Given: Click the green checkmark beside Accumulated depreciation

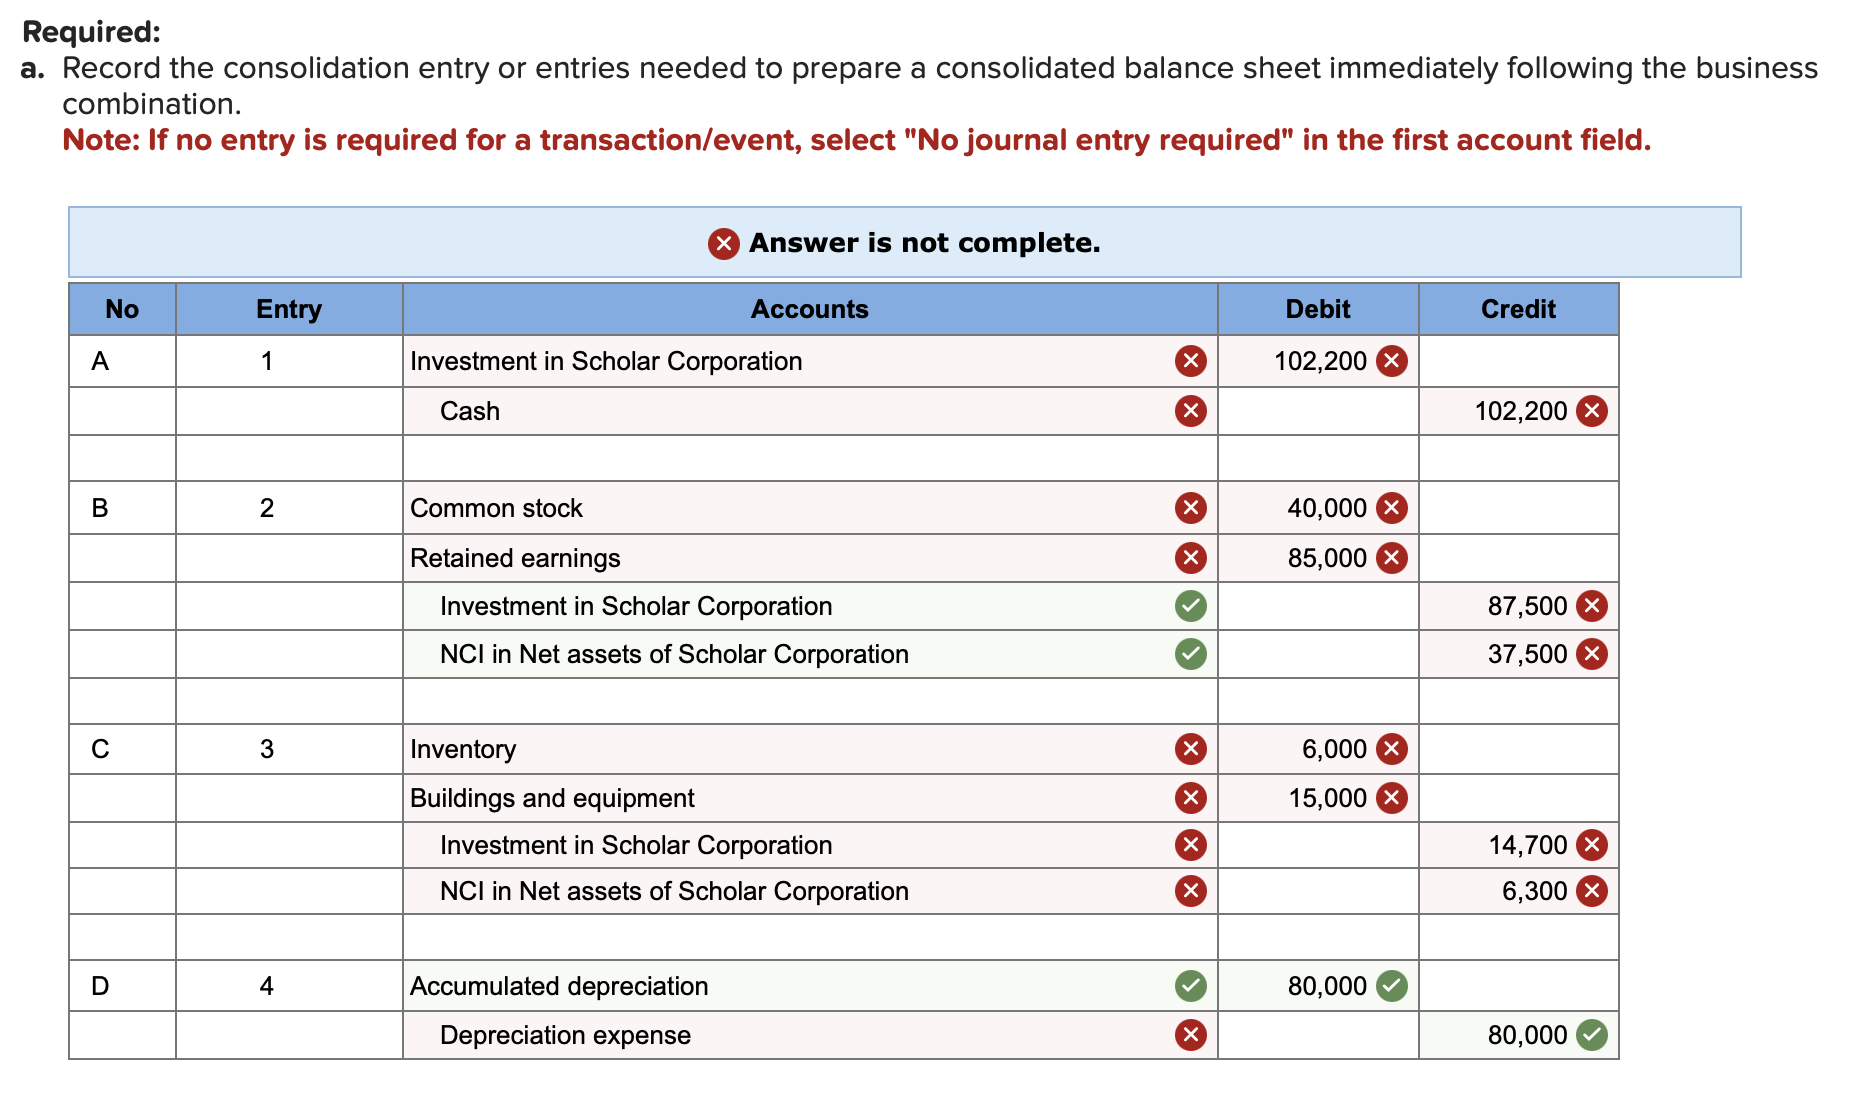Looking at the screenshot, I should pos(1189,986).
